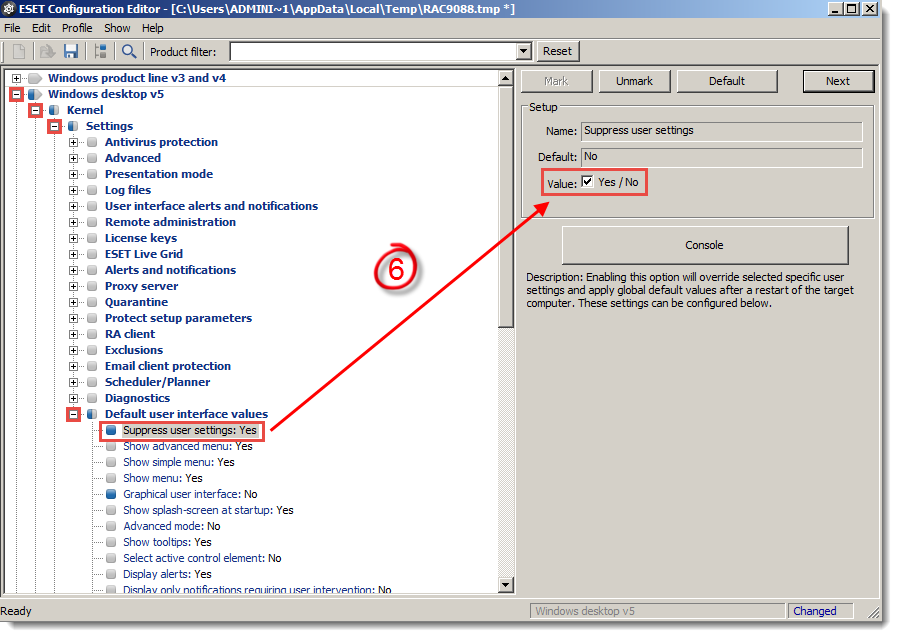The height and width of the screenshot is (637, 897).
Task: Click the tree scrollbar up arrow
Action: pyautogui.click(x=506, y=78)
